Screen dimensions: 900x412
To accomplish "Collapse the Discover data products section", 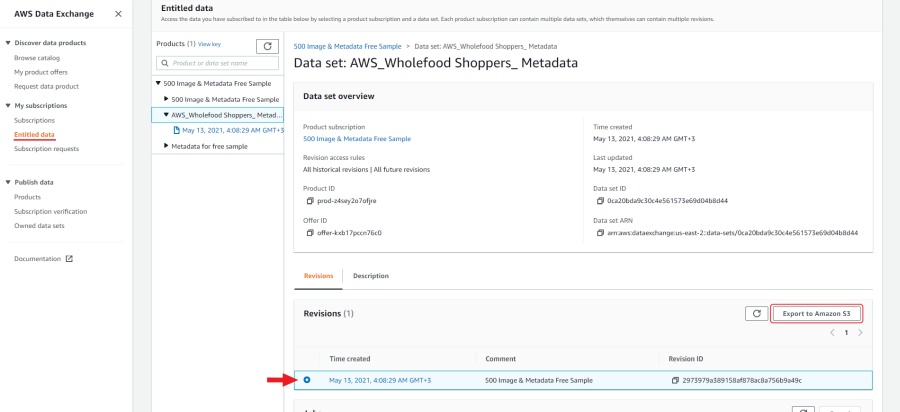I will pos(8,43).
